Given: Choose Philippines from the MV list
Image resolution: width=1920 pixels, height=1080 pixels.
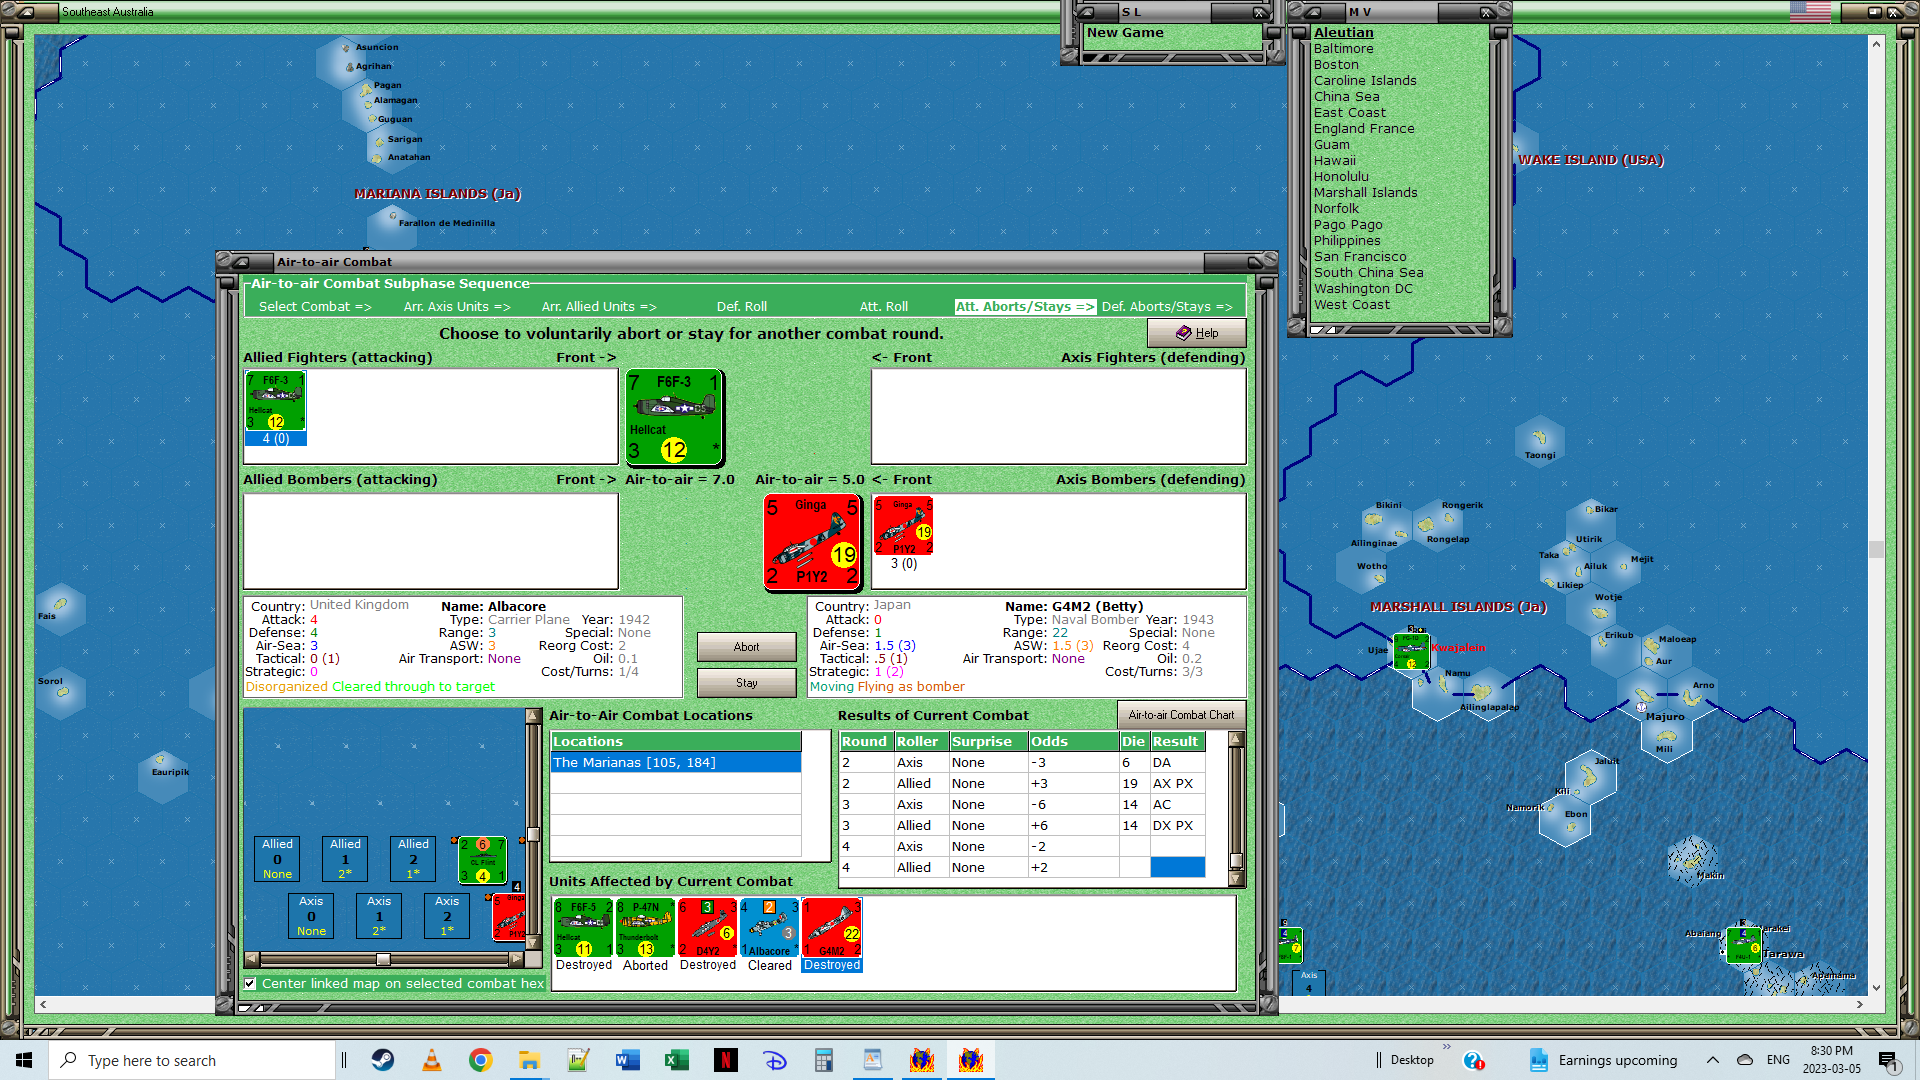Looking at the screenshot, I should pos(1346,241).
